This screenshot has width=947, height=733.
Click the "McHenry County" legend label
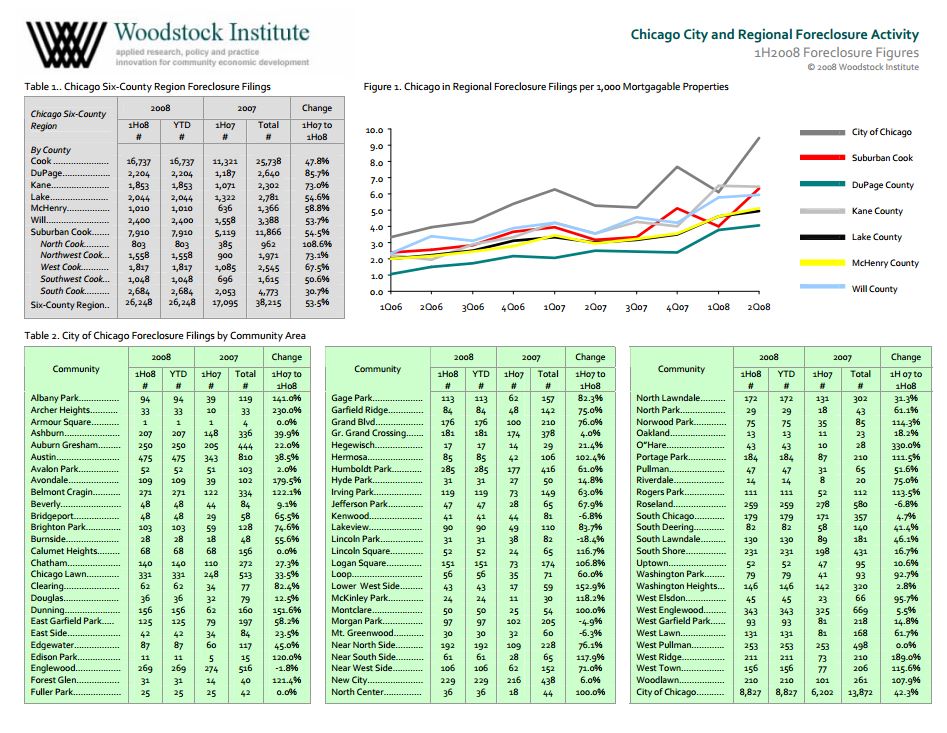click(885, 263)
